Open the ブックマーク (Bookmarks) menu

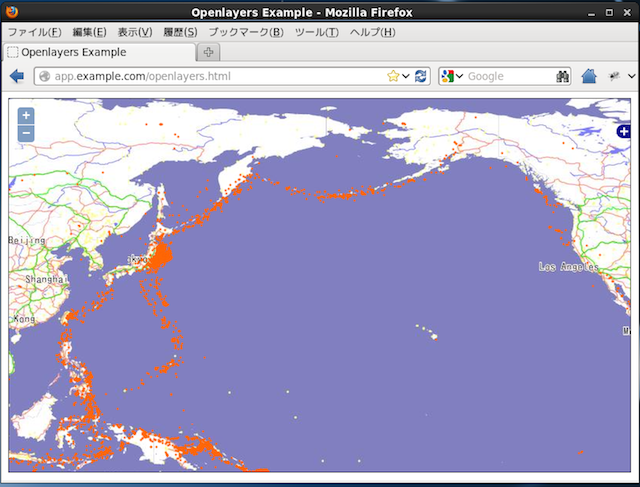pyautogui.click(x=245, y=32)
